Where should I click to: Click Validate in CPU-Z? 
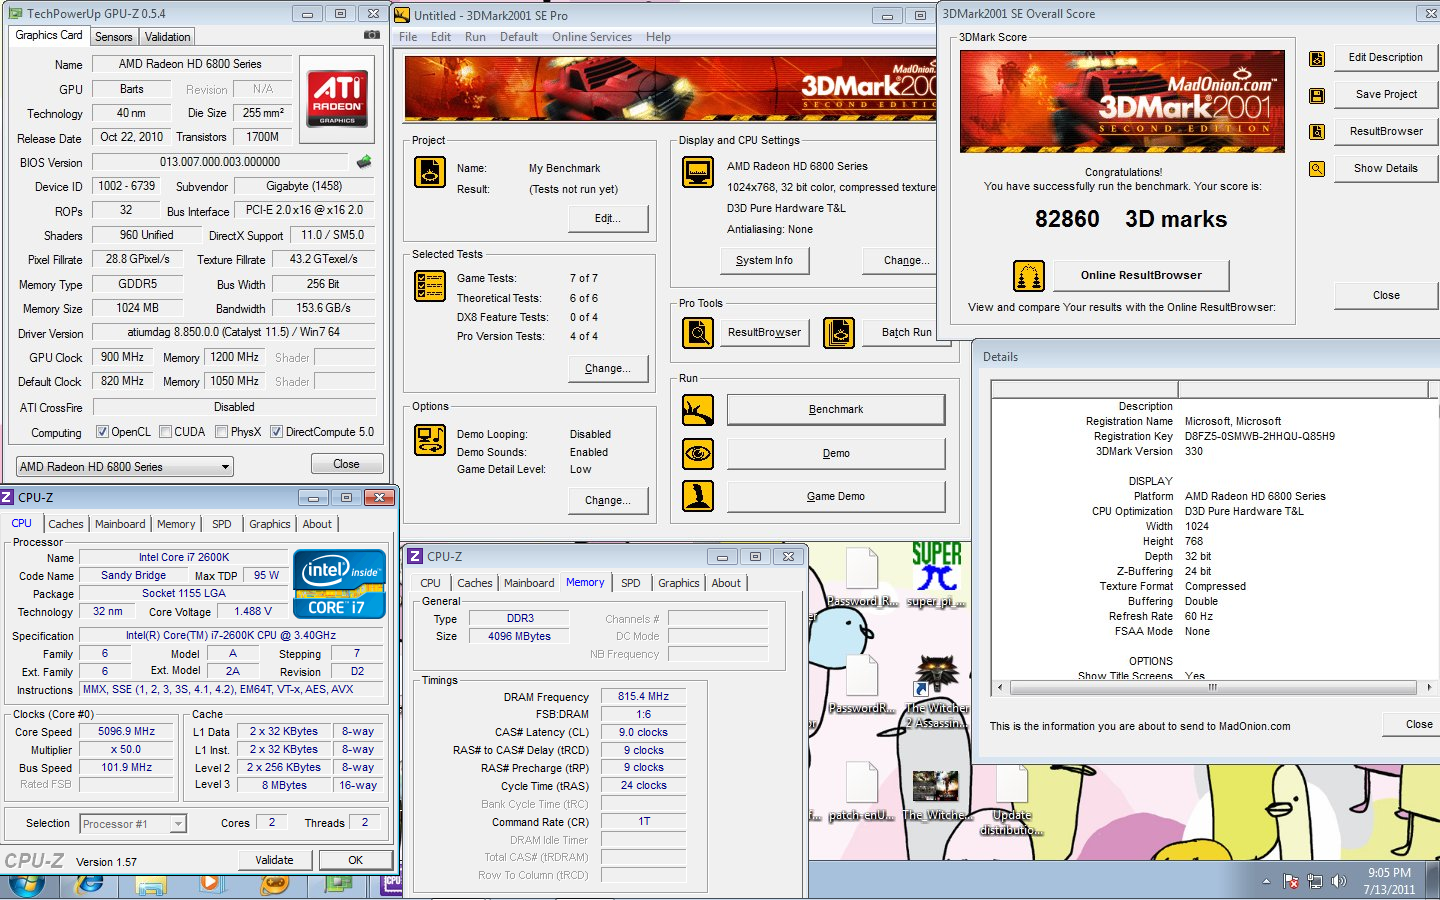(274, 860)
